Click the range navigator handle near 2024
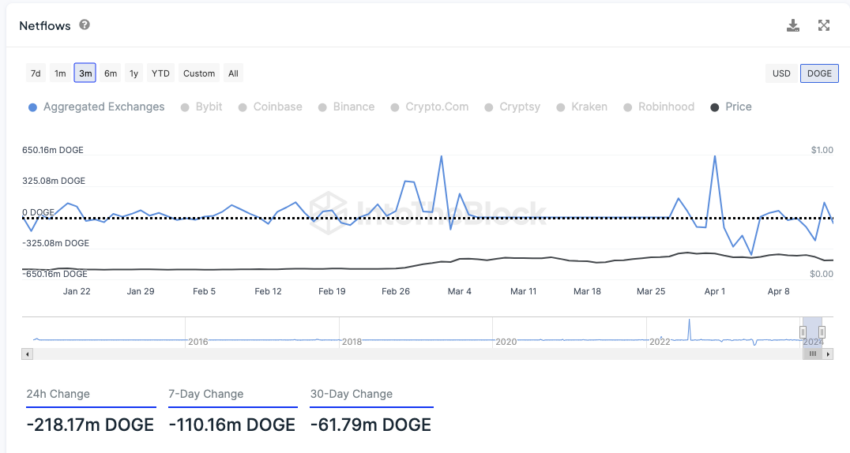 (x=802, y=332)
